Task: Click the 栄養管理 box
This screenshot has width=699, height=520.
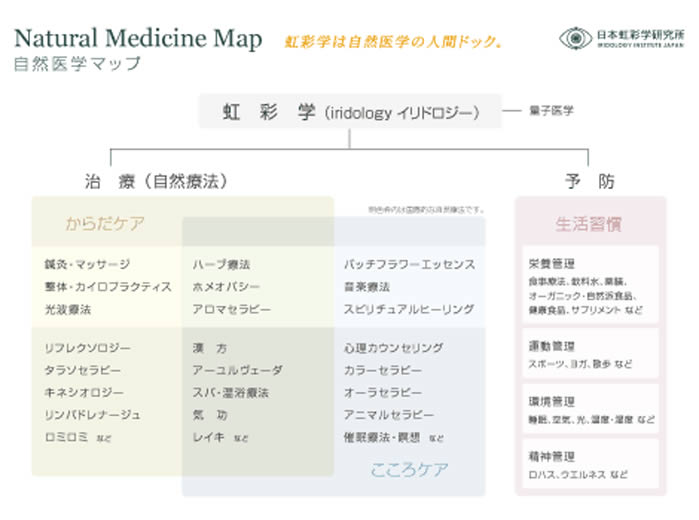Action: pos(590,283)
